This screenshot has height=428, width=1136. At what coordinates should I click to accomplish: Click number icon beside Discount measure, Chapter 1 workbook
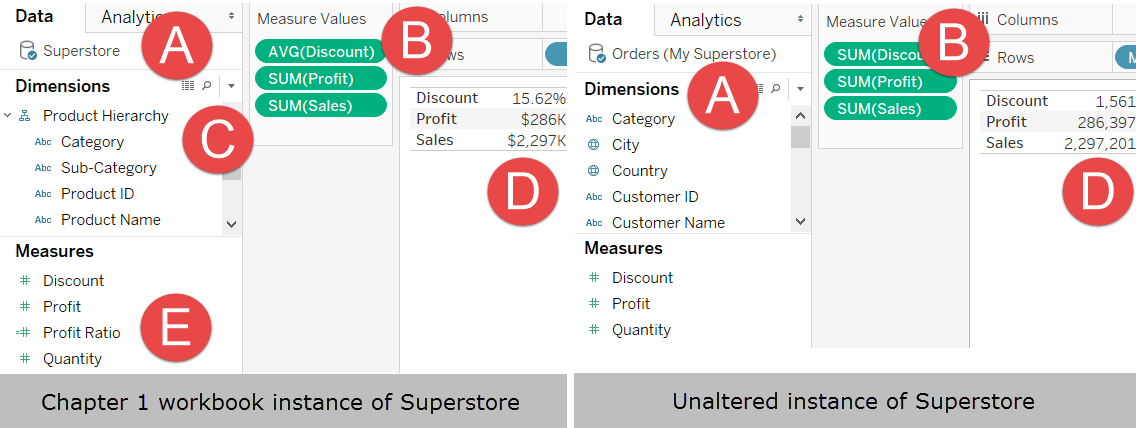click(x=25, y=280)
